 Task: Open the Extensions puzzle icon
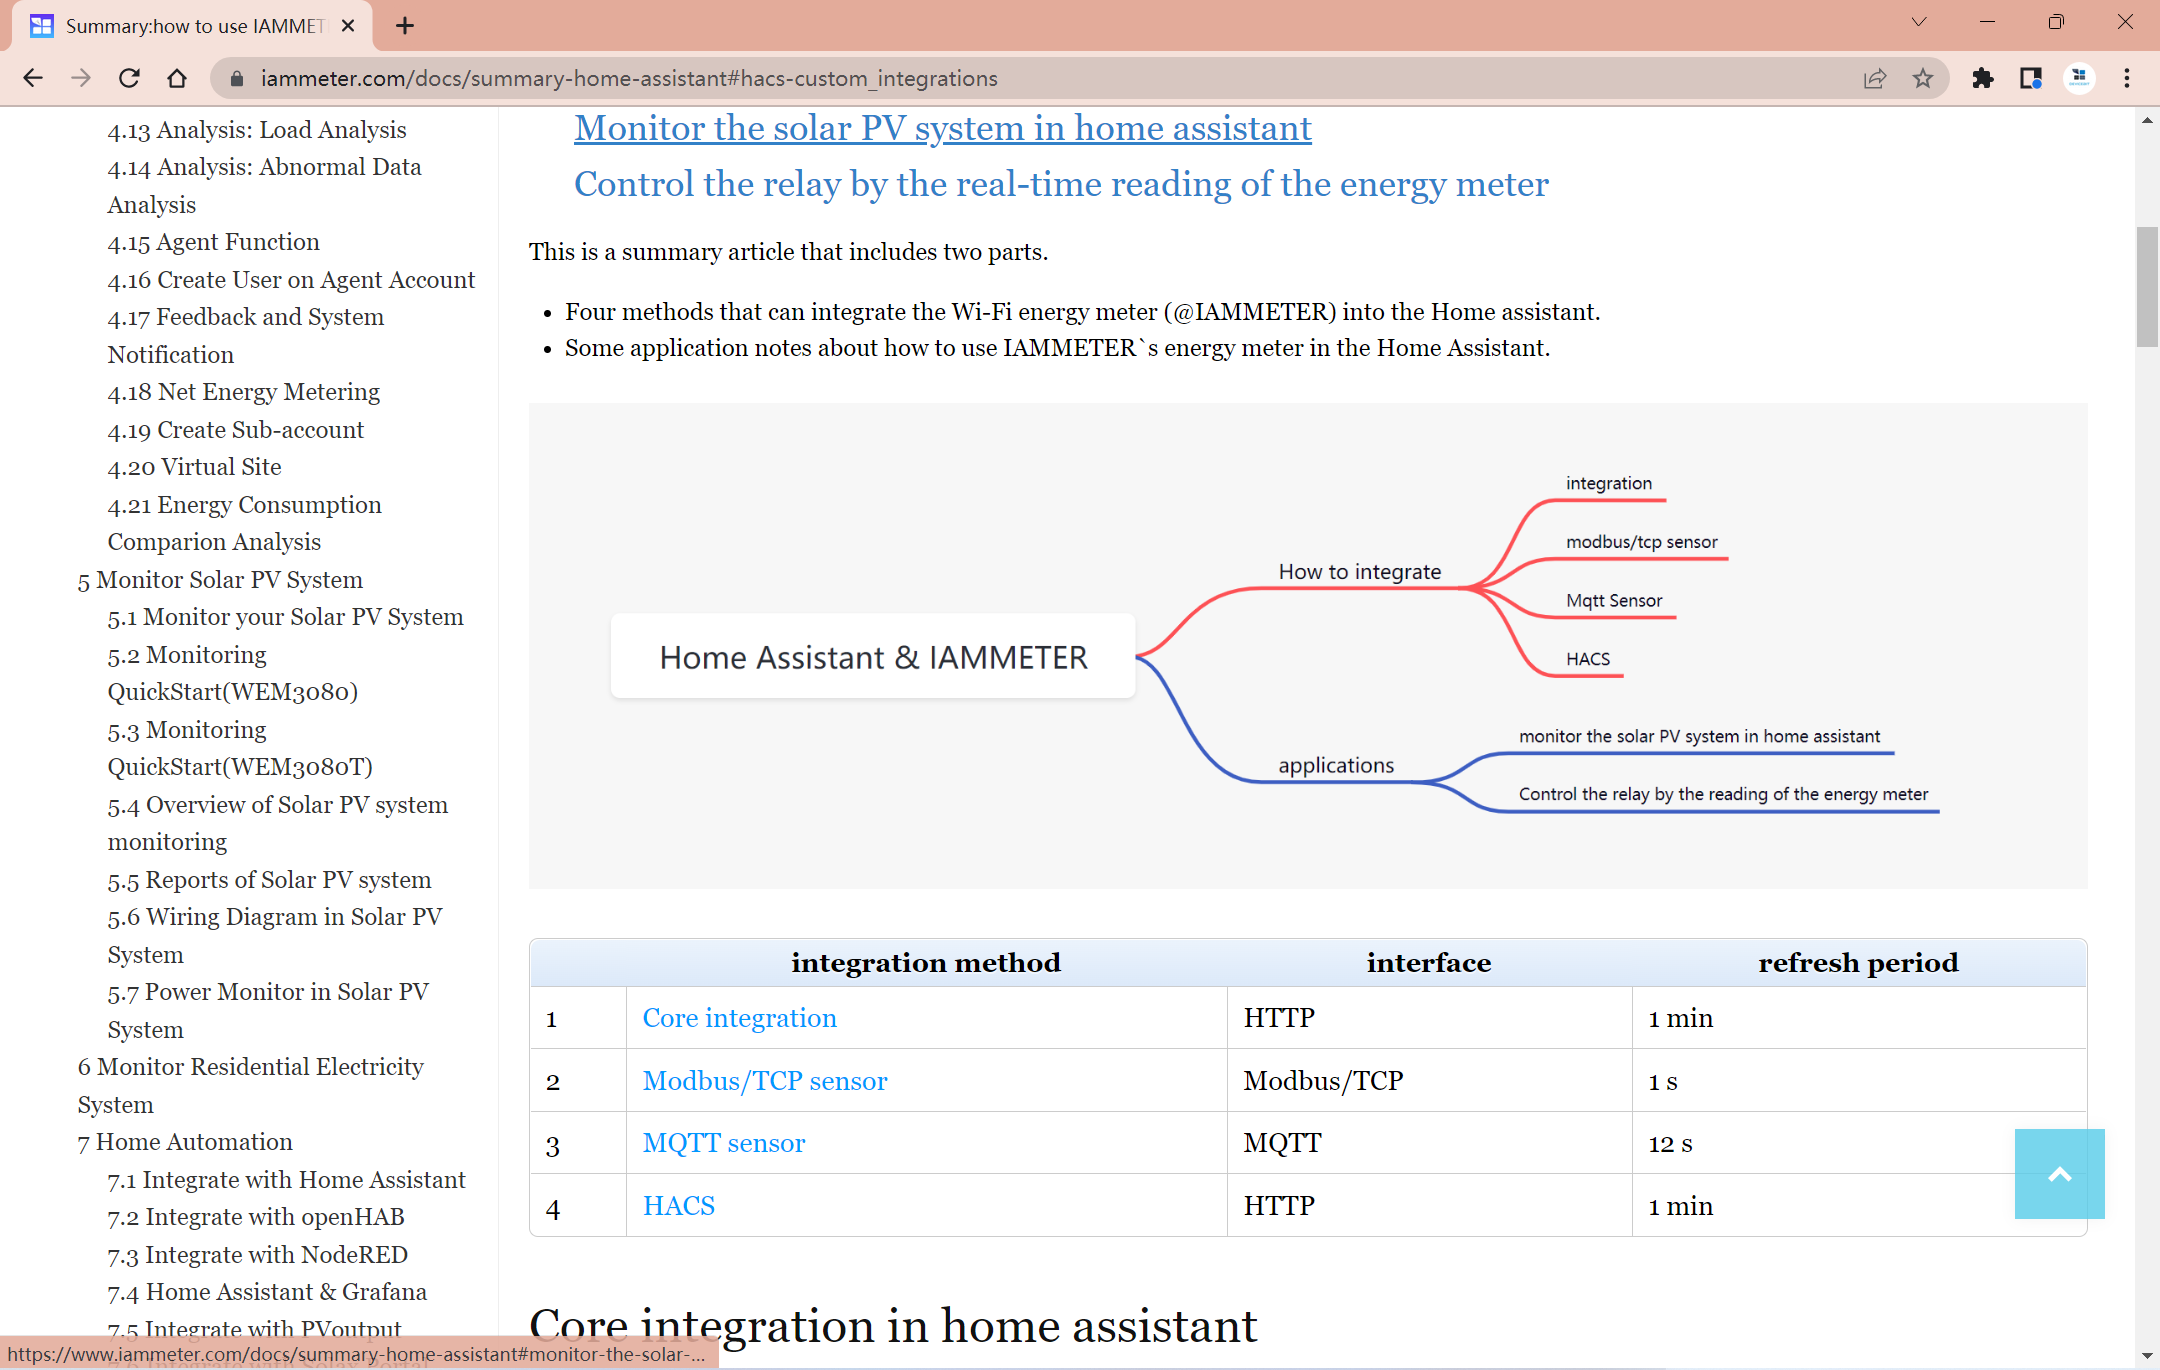1982,78
